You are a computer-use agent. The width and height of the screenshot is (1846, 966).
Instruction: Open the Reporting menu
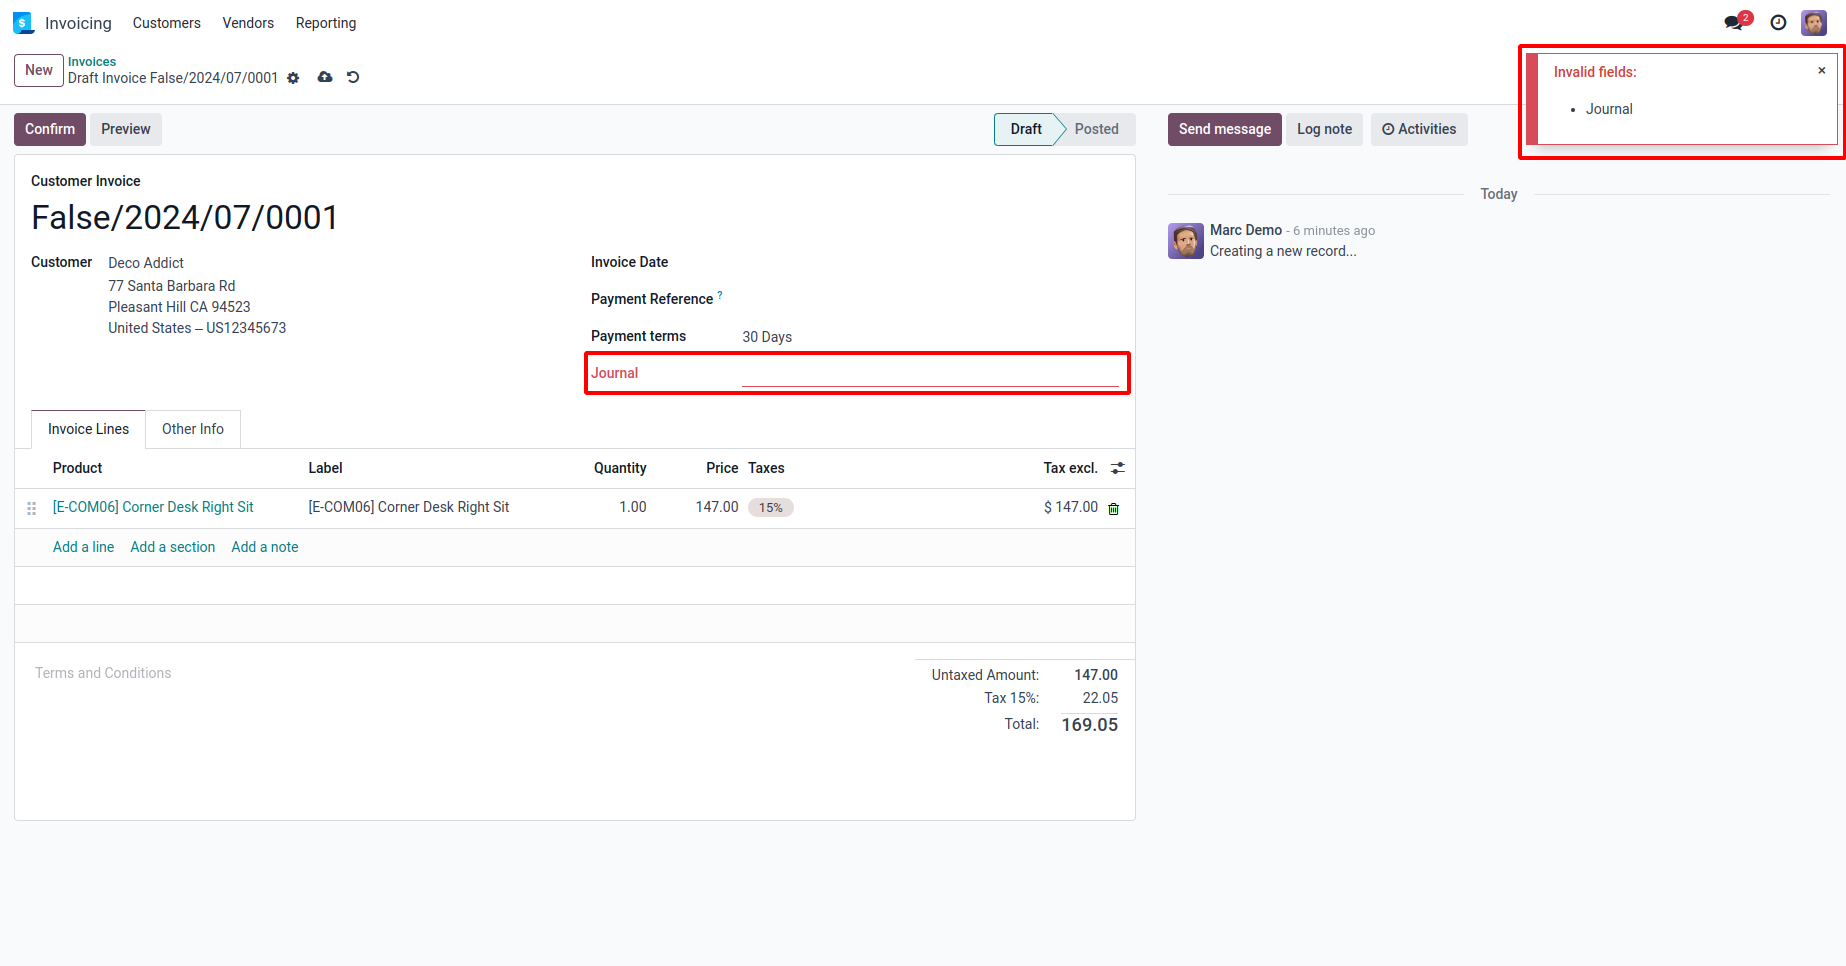coord(325,23)
